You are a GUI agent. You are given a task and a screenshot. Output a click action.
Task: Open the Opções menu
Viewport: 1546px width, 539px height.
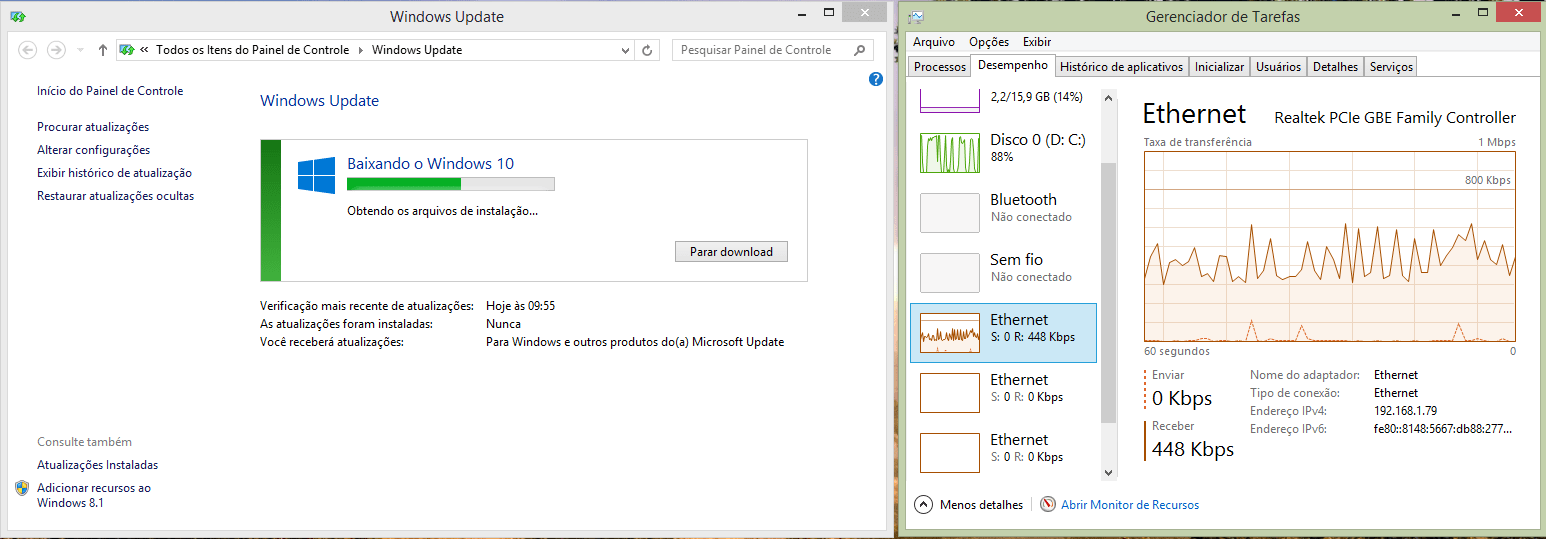click(x=989, y=42)
